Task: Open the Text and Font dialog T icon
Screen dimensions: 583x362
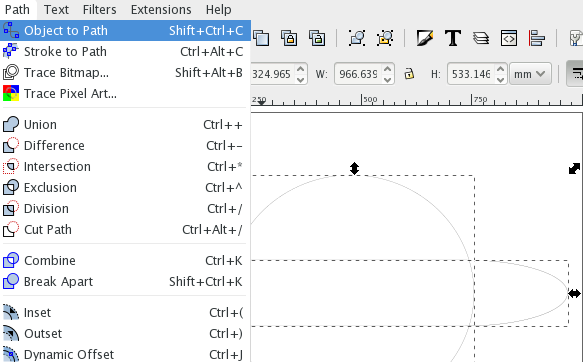Action: [453, 38]
